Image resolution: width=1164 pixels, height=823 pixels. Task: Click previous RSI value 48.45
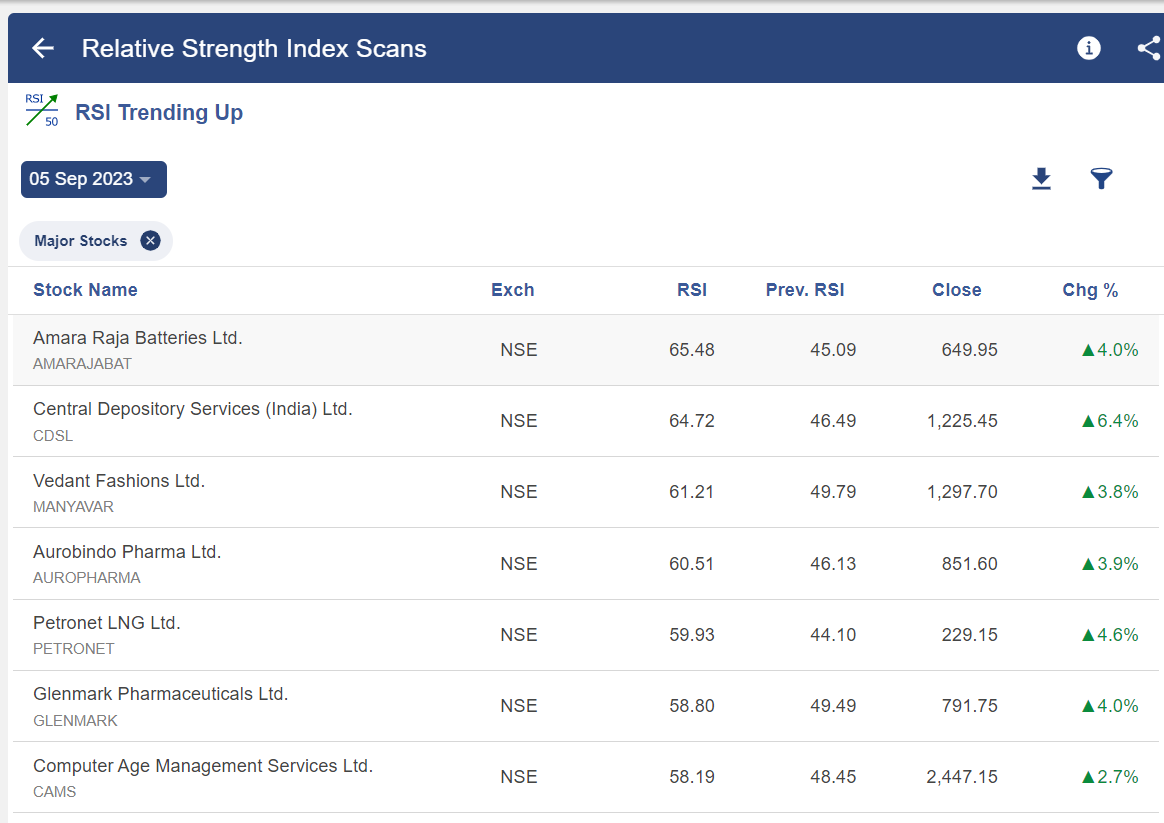coord(833,777)
